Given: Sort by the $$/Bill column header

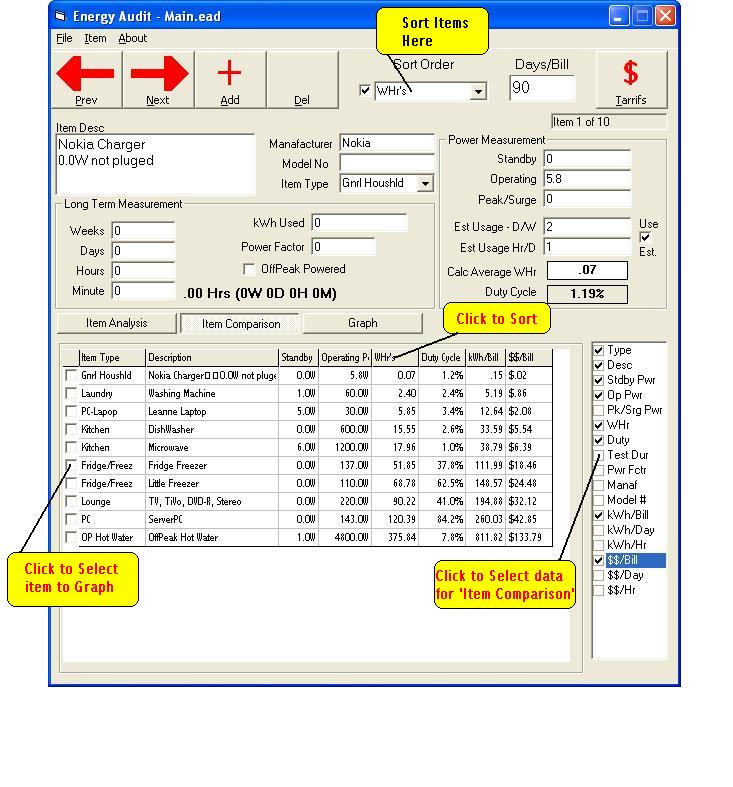Looking at the screenshot, I should (529, 357).
